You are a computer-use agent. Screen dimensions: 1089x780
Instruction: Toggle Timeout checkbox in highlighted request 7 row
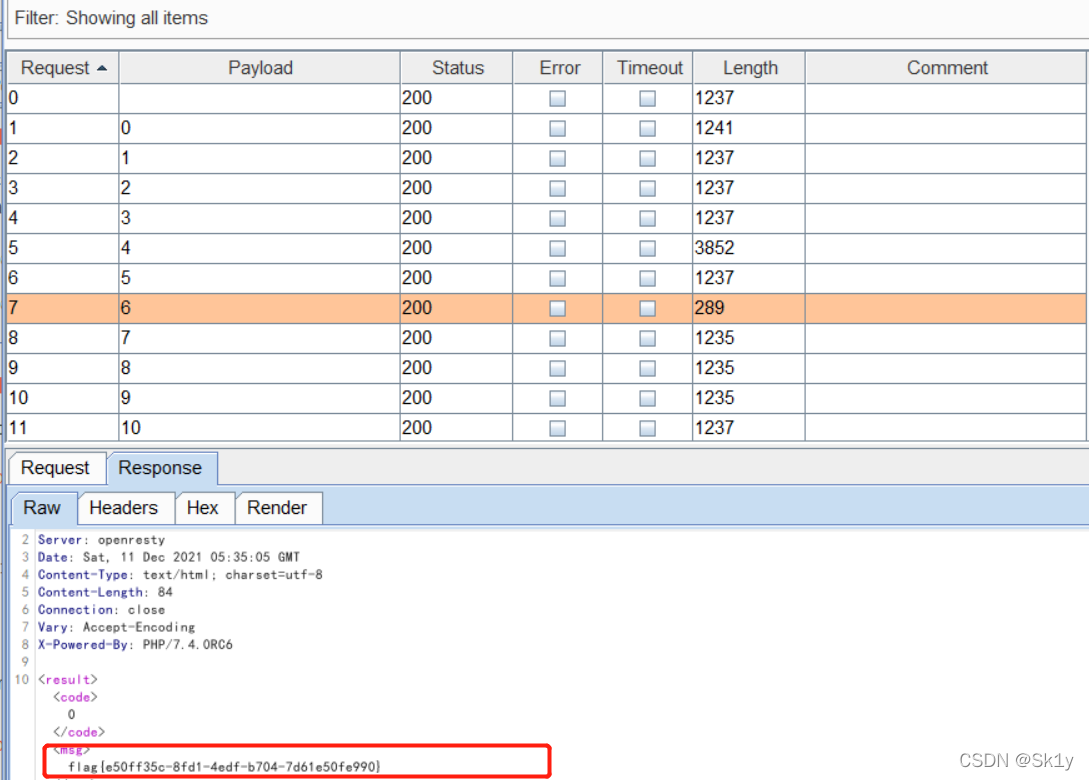(x=647, y=308)
